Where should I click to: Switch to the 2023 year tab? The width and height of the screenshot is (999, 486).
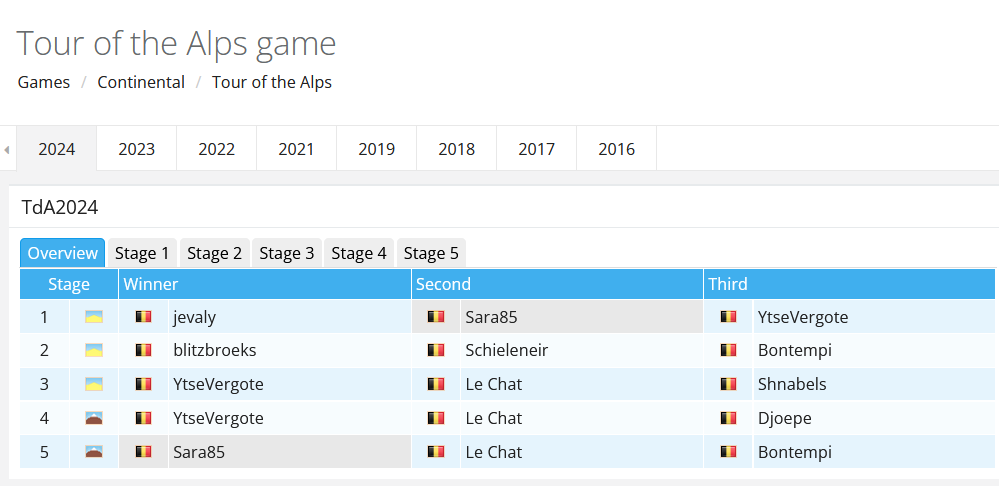[x=136, y=148]
